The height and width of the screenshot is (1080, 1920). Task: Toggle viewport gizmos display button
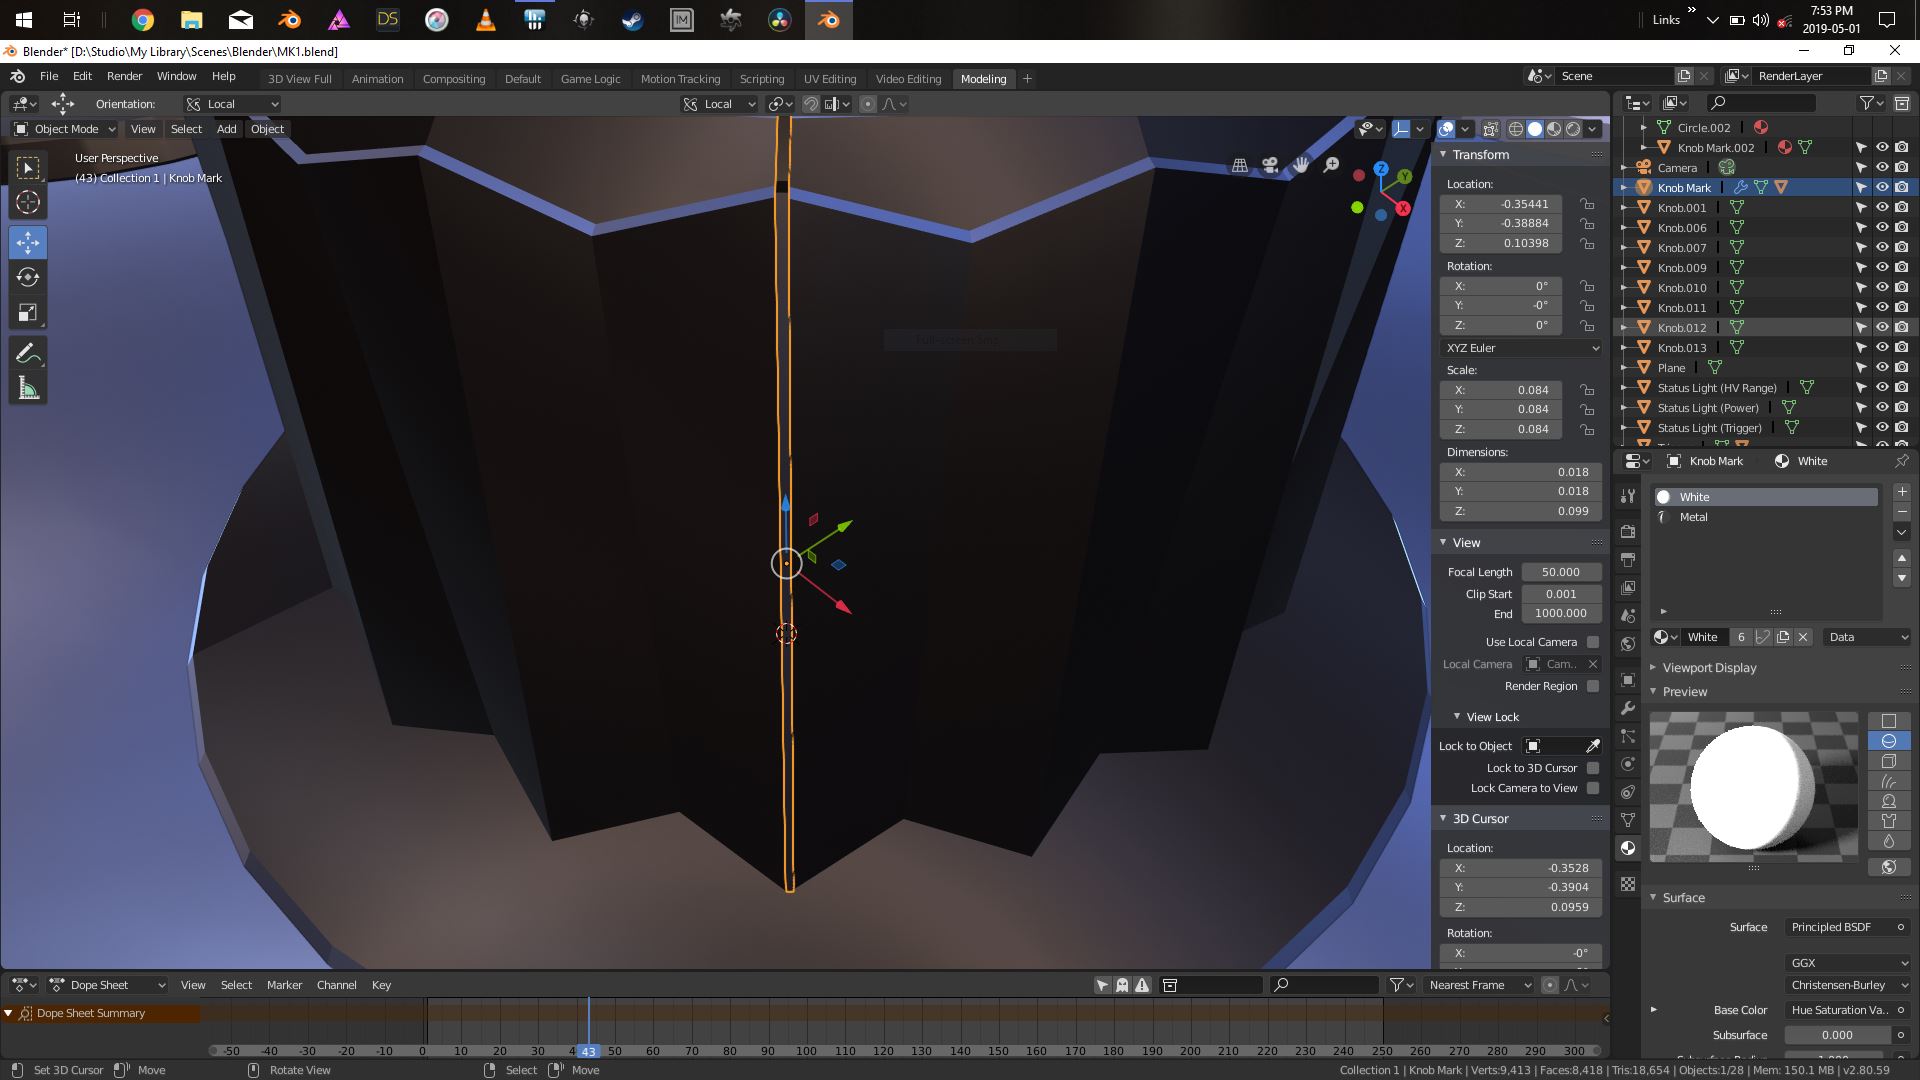point(1400,129)
